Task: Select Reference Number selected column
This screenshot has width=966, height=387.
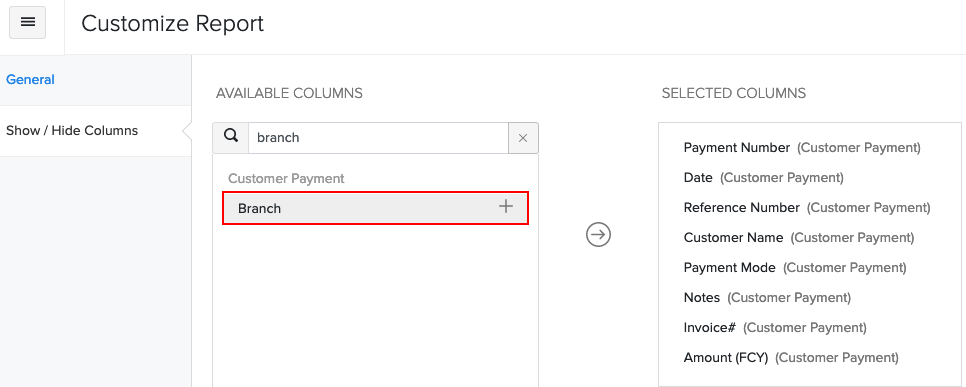Action: [x=807, y=208]
